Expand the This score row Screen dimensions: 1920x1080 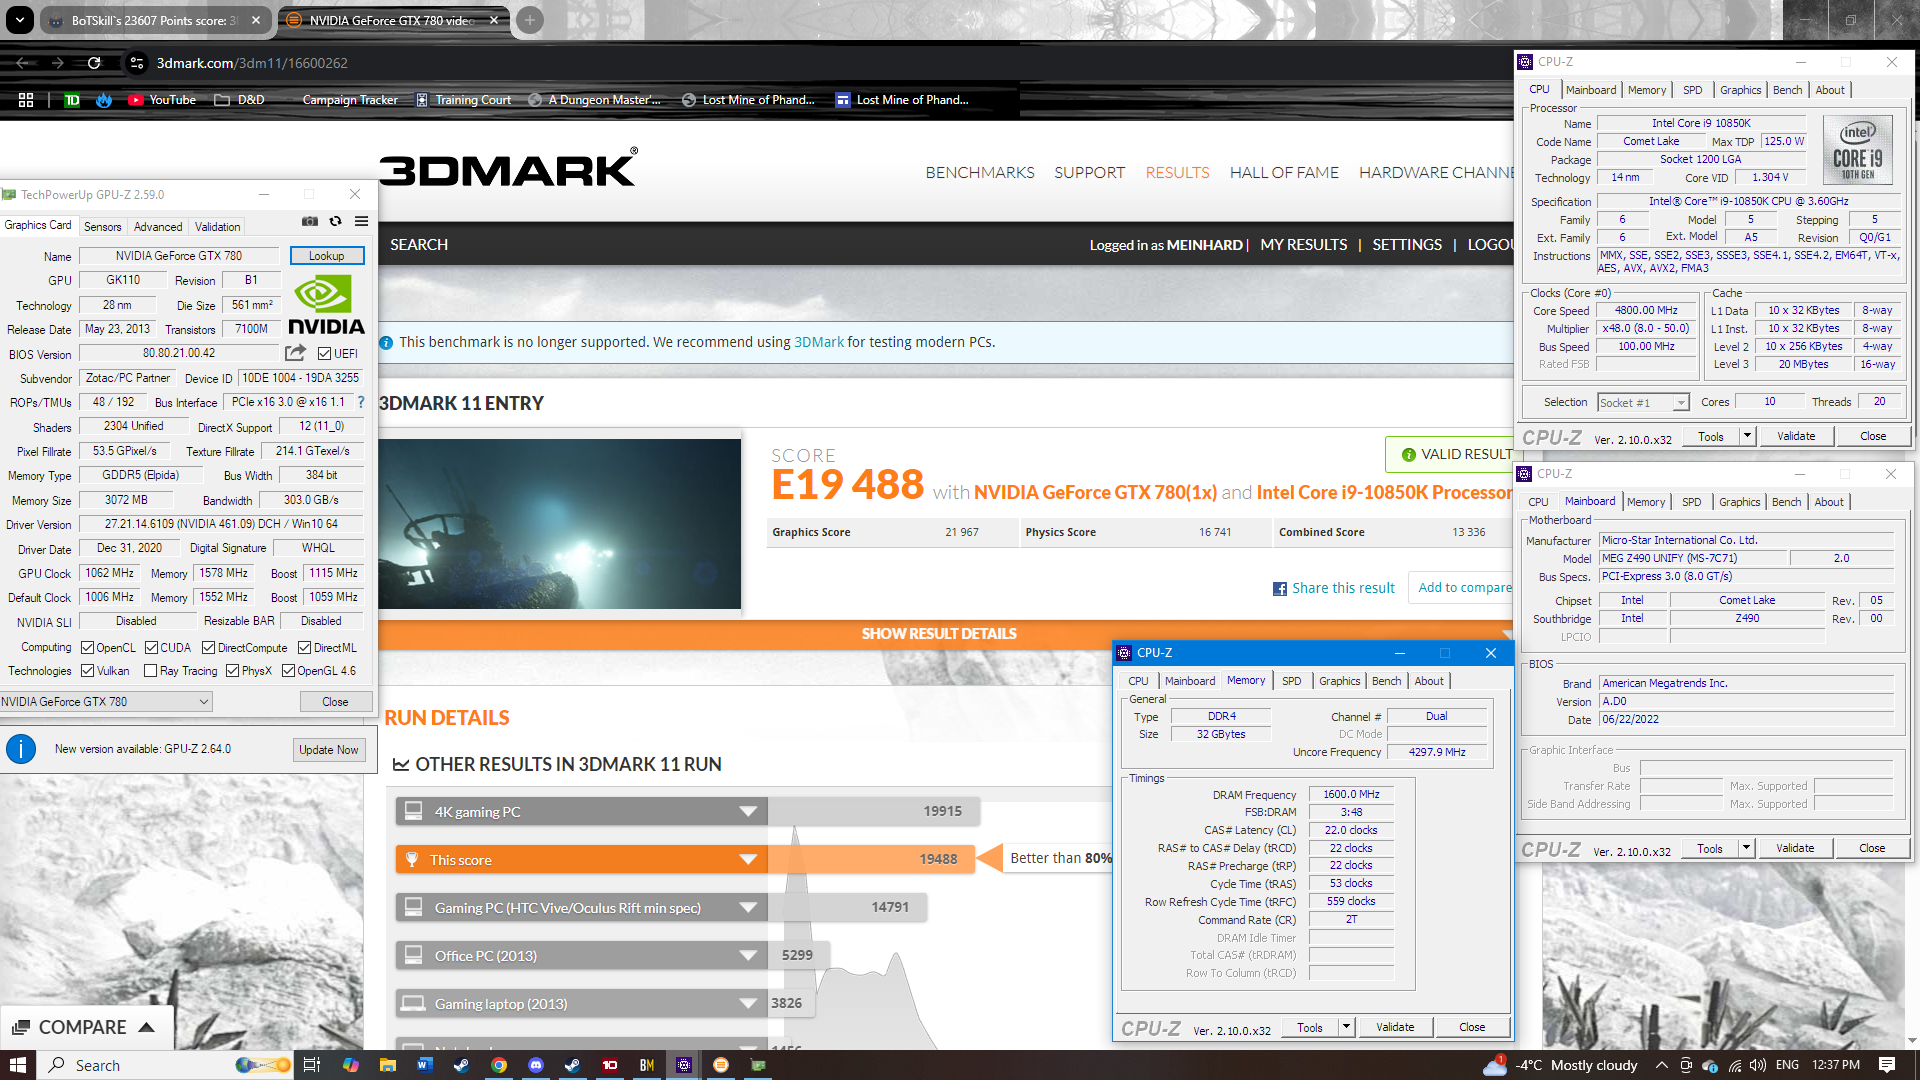coord(747,860)
